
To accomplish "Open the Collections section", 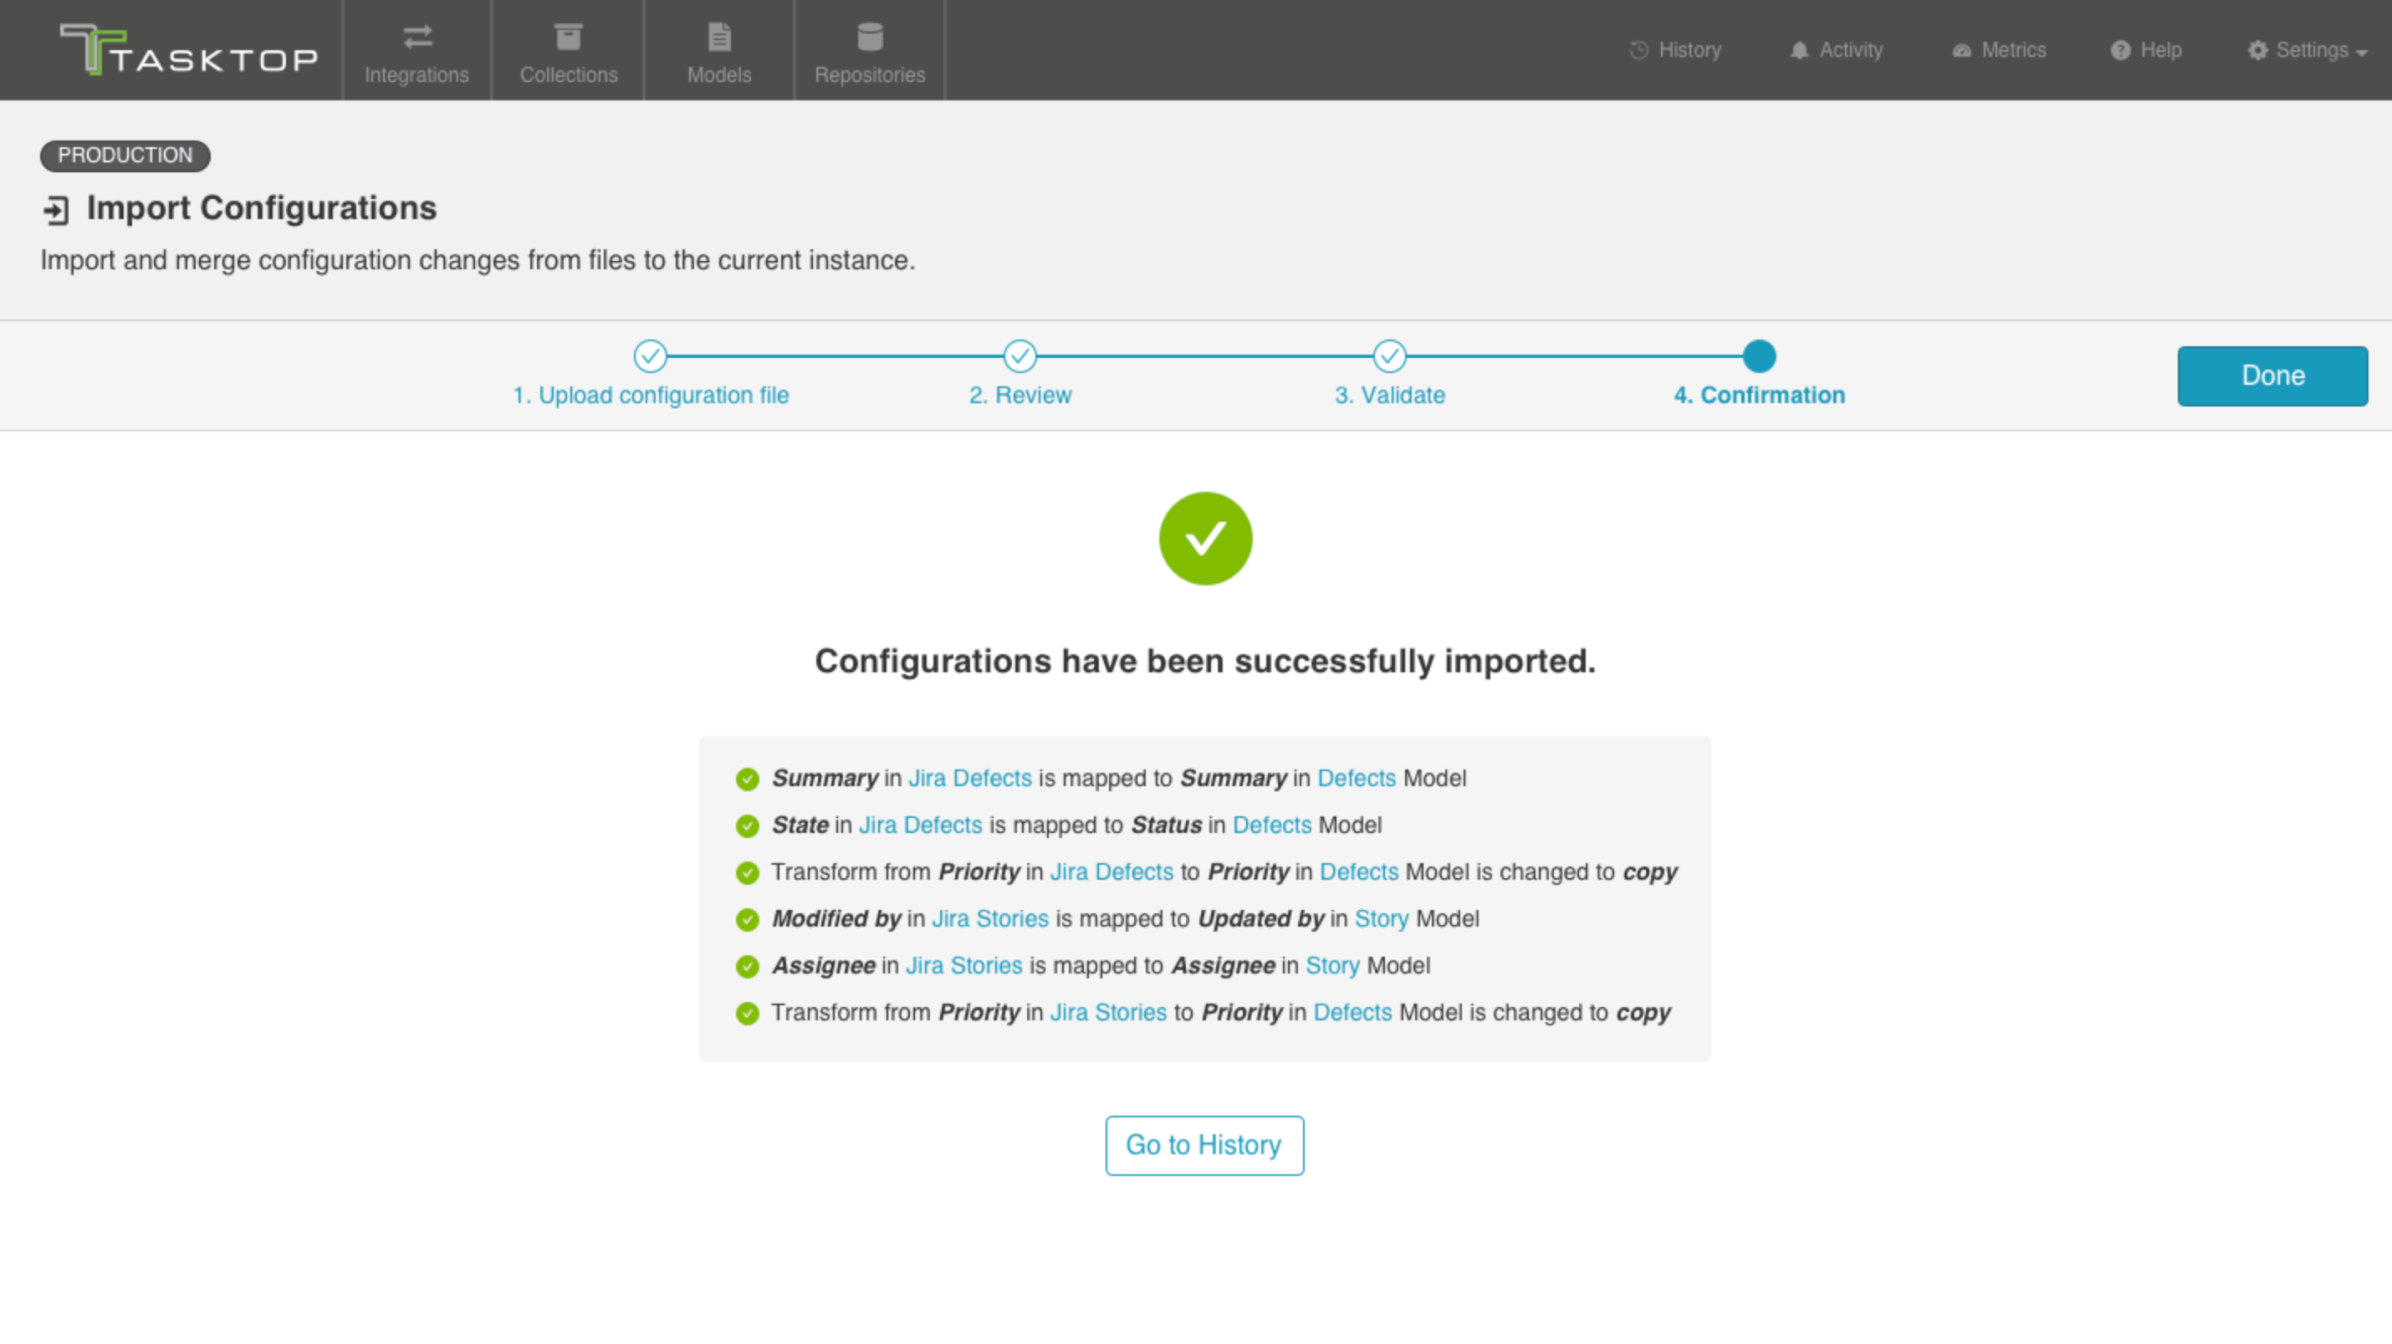I will click(x=568, y=51).
